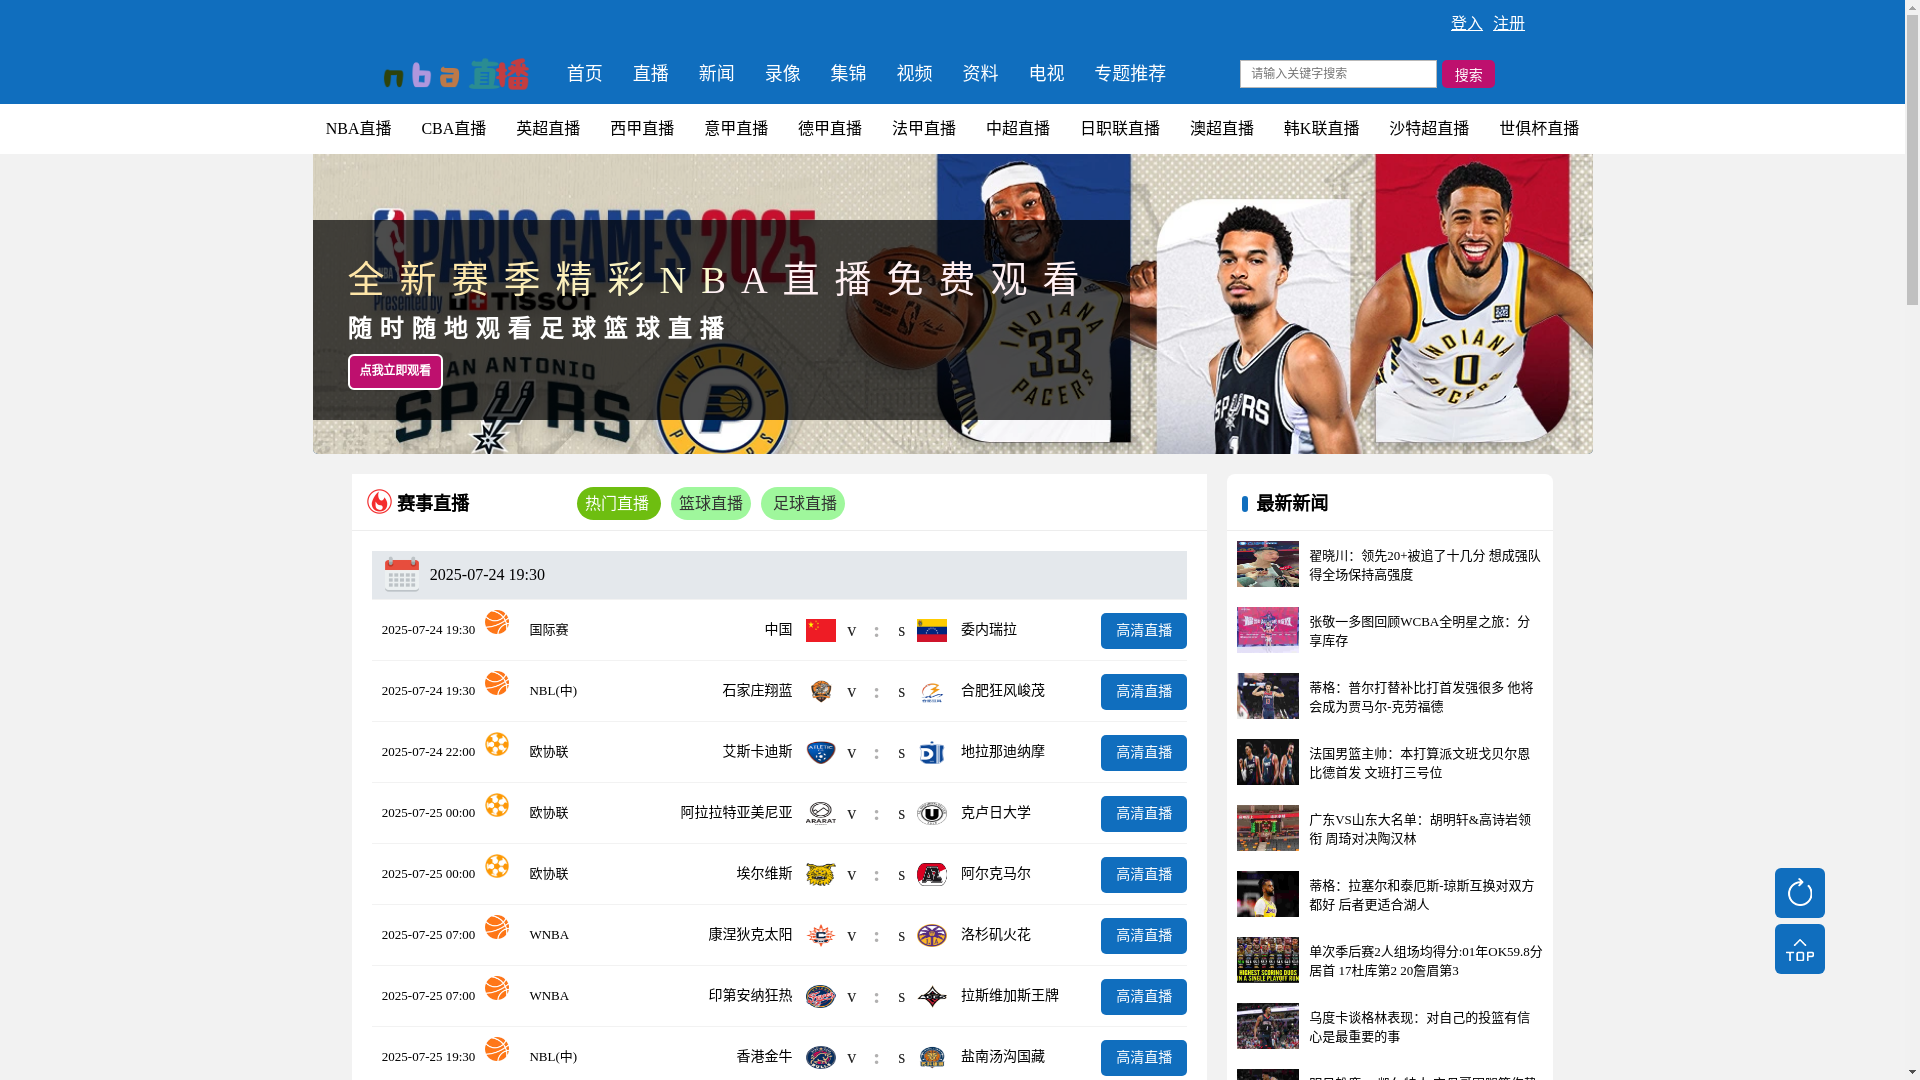The width and height of the screenshot is (1920, 1080).
Task: Click the China flag icon
Action: point(821,630)
